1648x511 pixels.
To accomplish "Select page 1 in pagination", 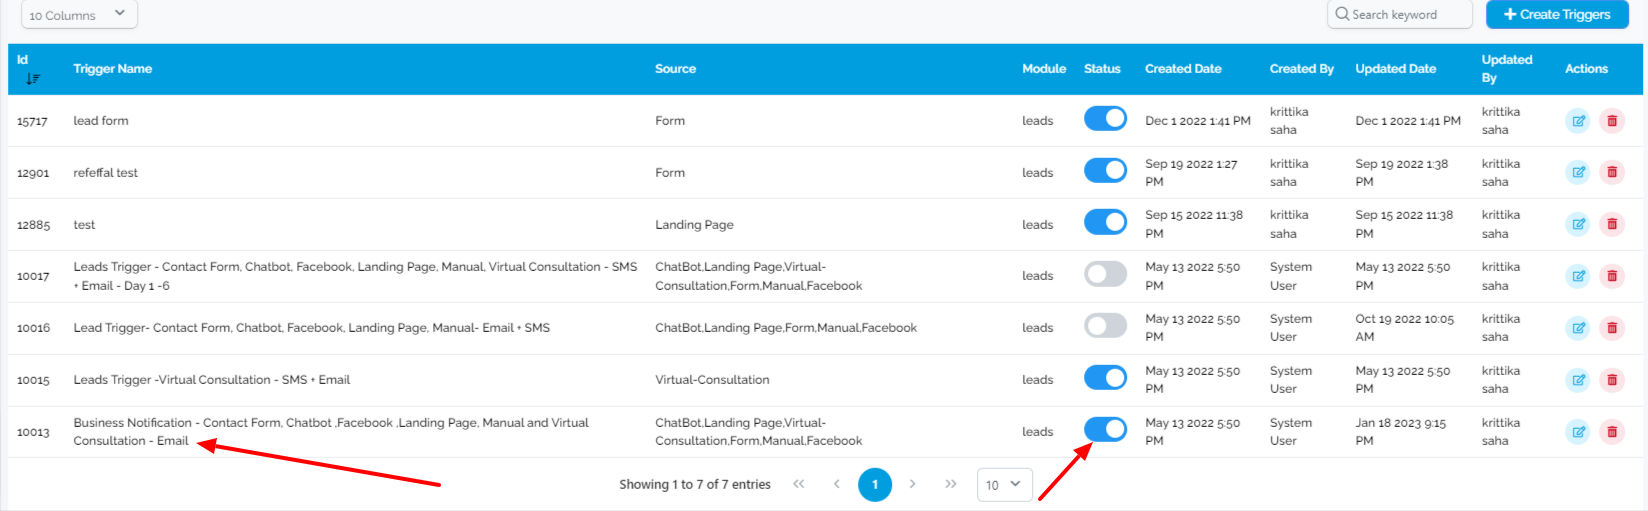I will coord(875,484).
